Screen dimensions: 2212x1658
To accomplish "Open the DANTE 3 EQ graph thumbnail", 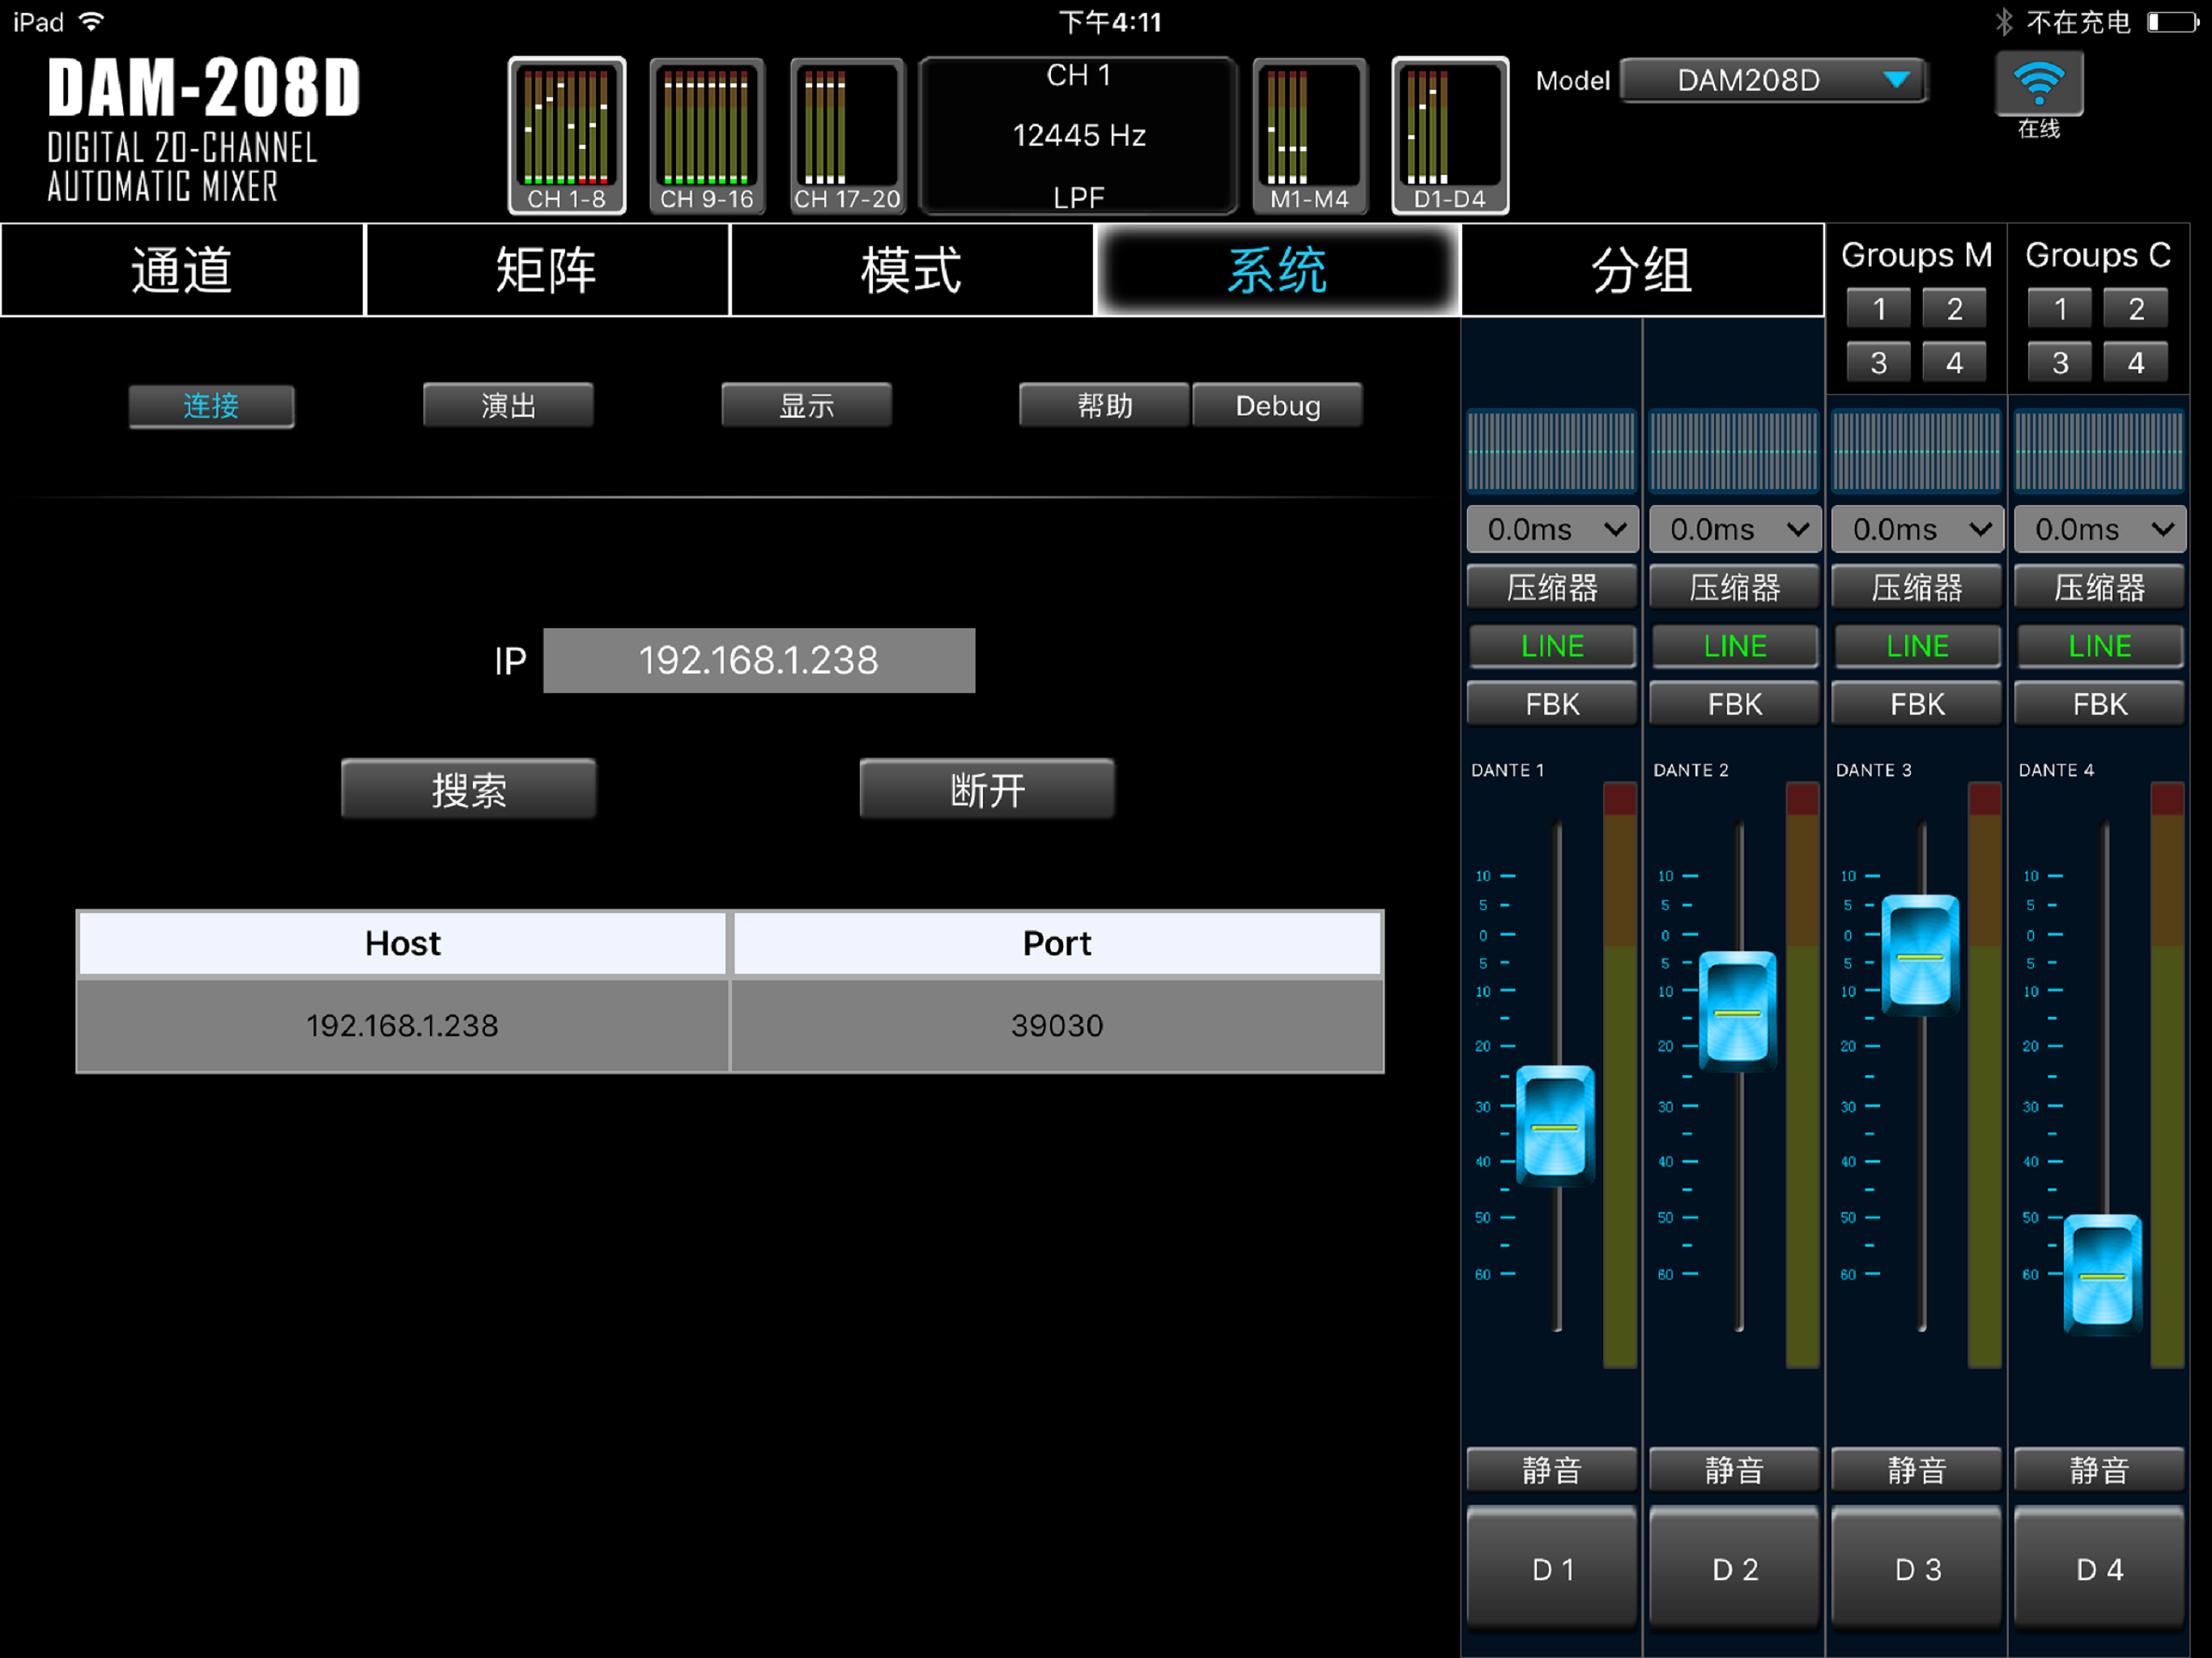I will (1917, 450).
